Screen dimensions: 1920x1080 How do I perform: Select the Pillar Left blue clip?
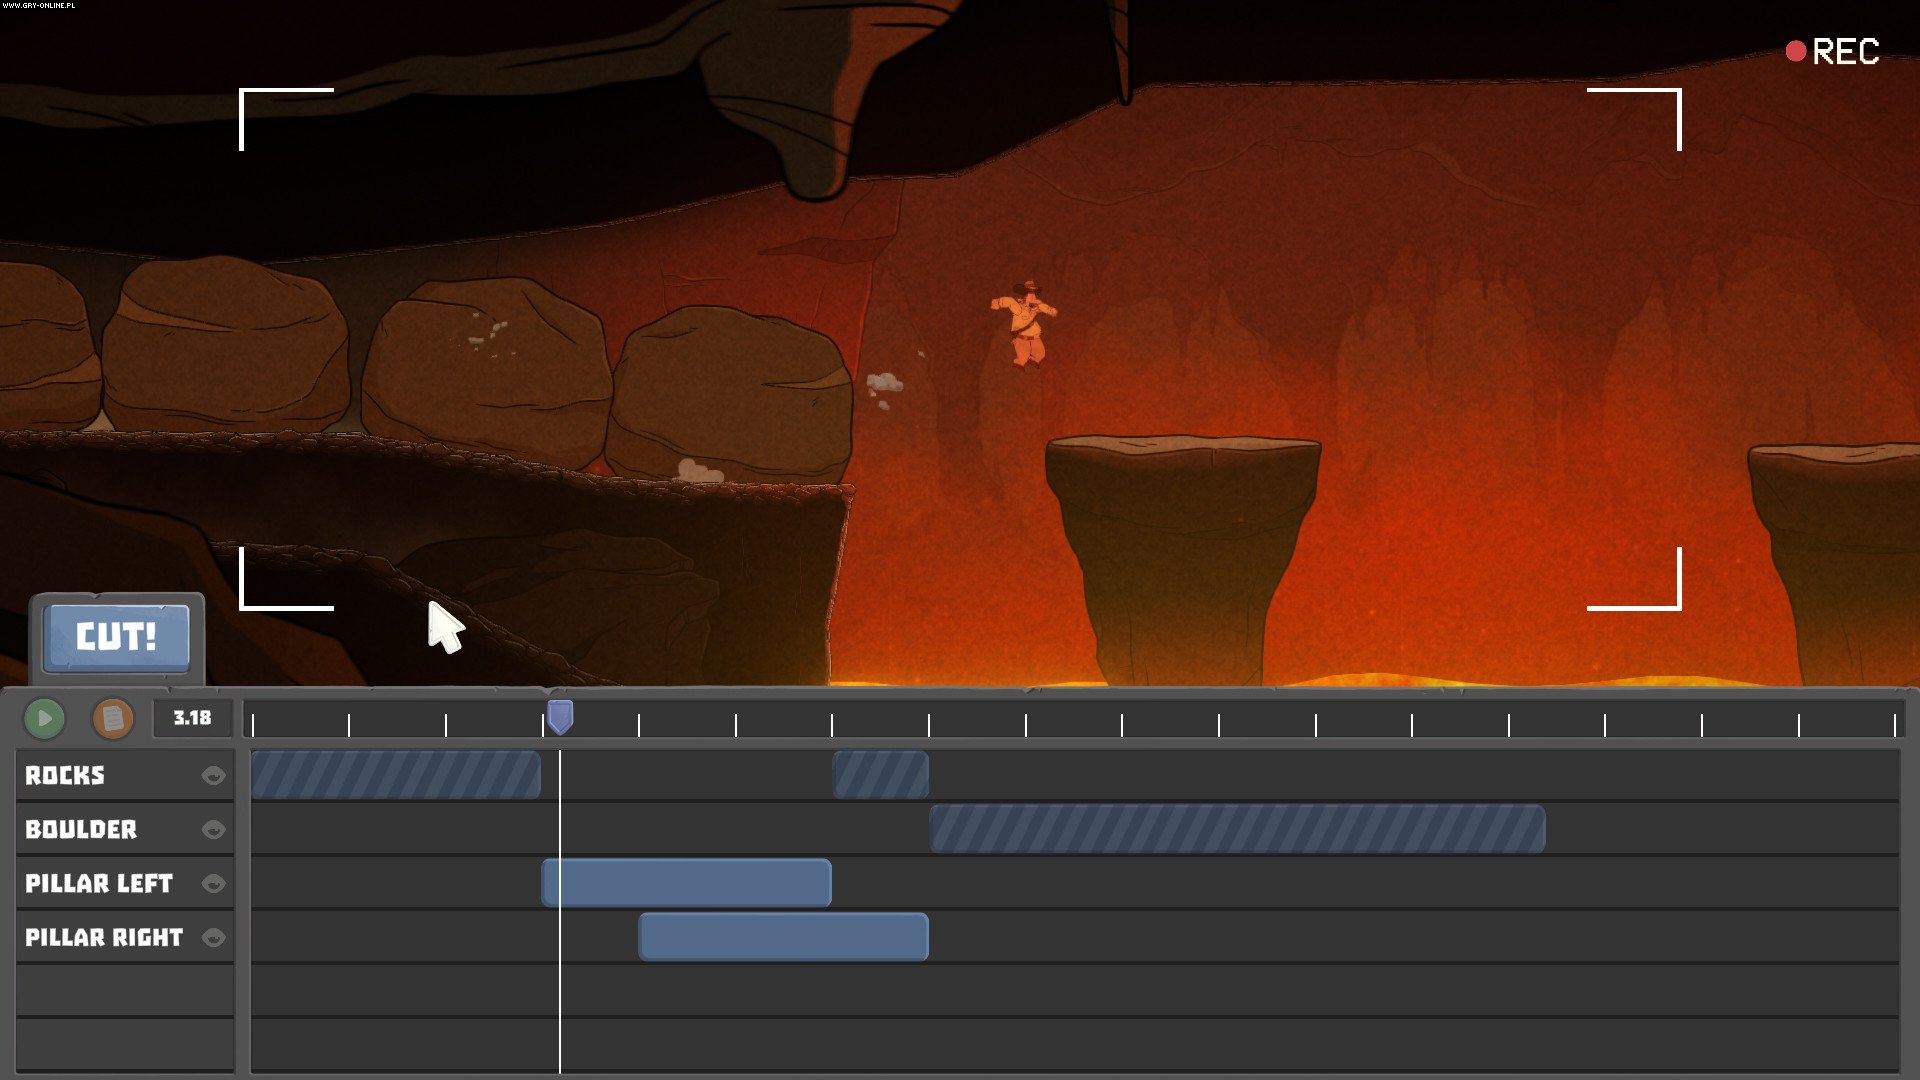[x=687, y=883]
